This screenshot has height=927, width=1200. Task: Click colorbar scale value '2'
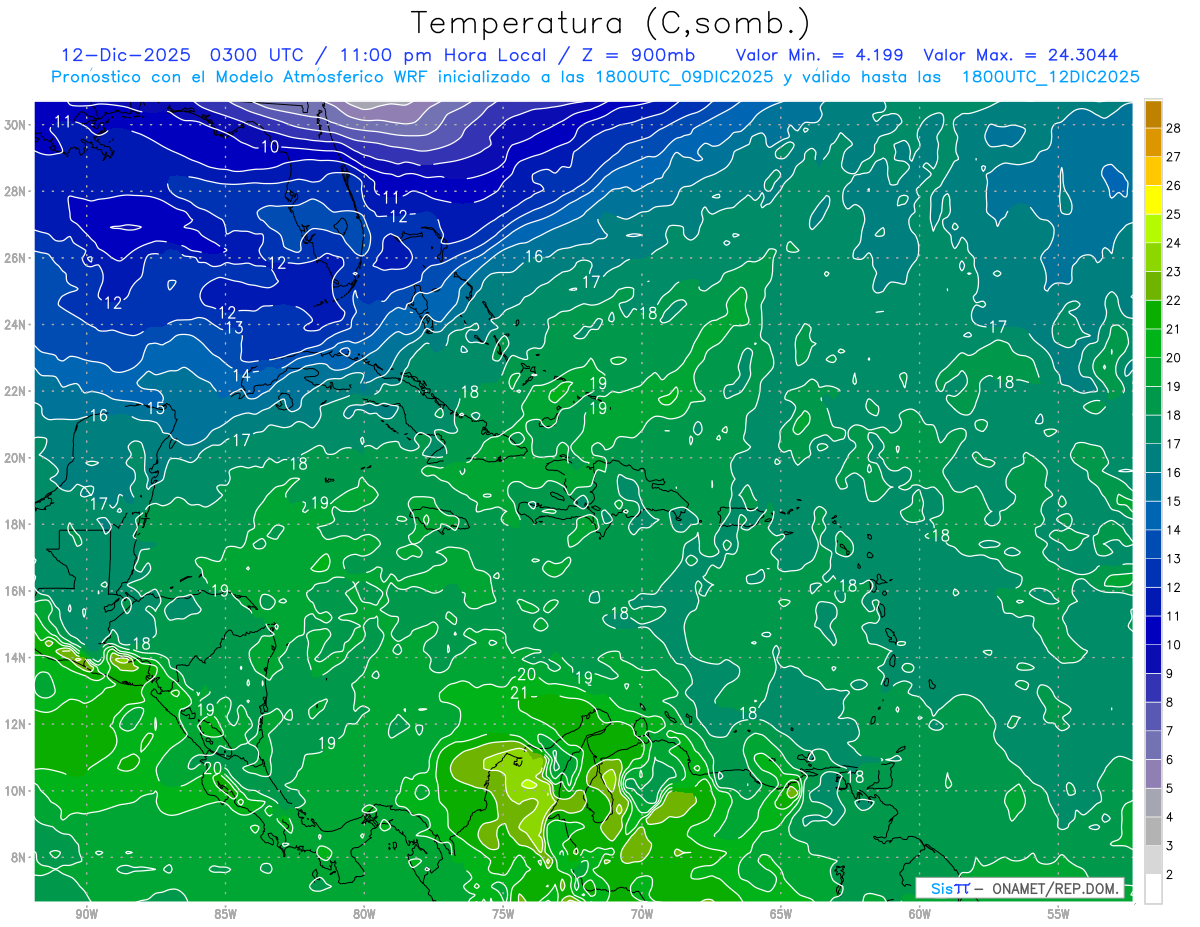[1170, 874]
